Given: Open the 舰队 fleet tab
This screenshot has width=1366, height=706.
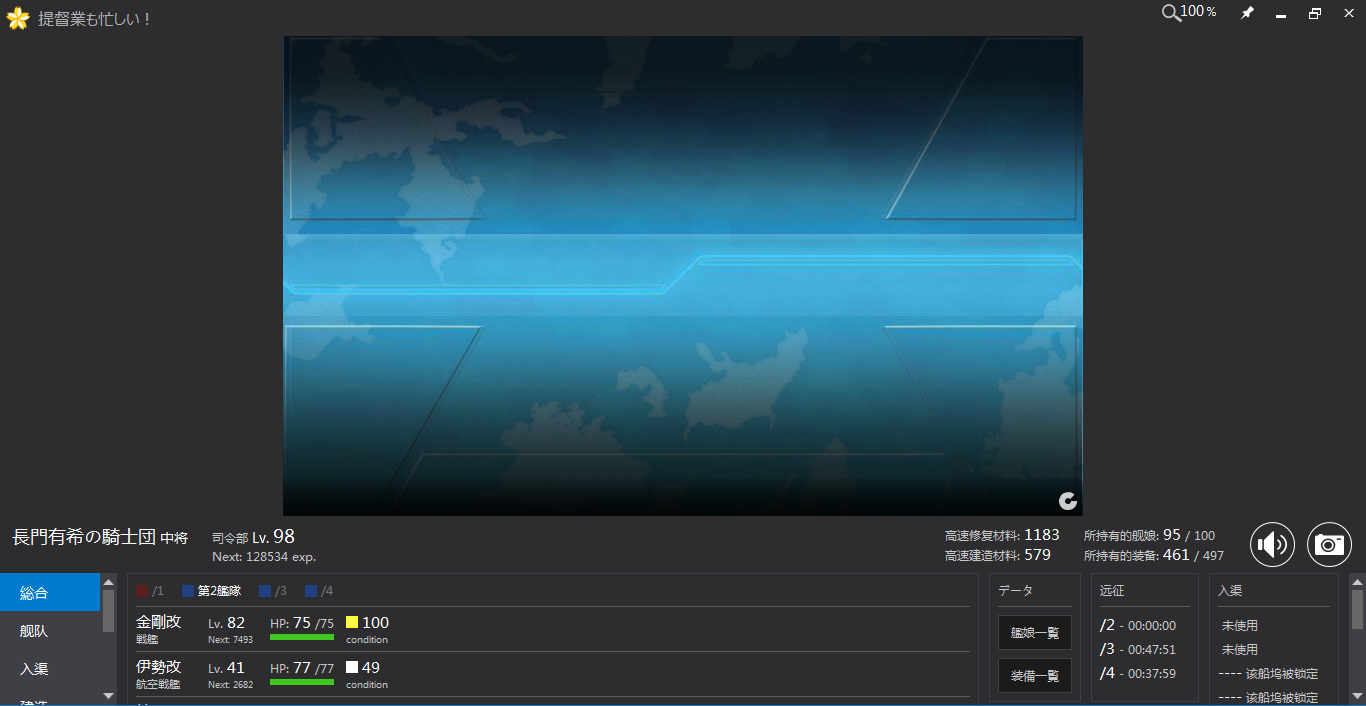Looking at the screenshot, I should click(x=50, y=631).
